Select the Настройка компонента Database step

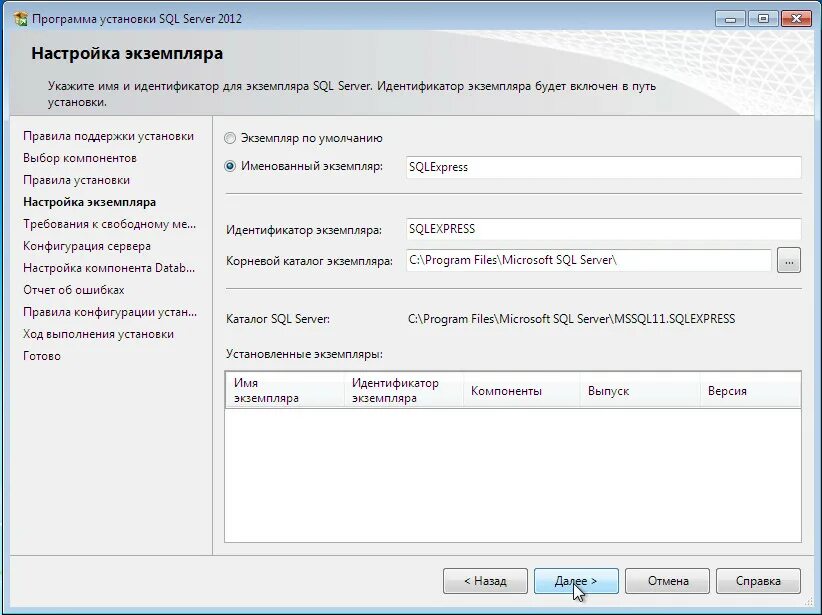[x=109, y=268]
